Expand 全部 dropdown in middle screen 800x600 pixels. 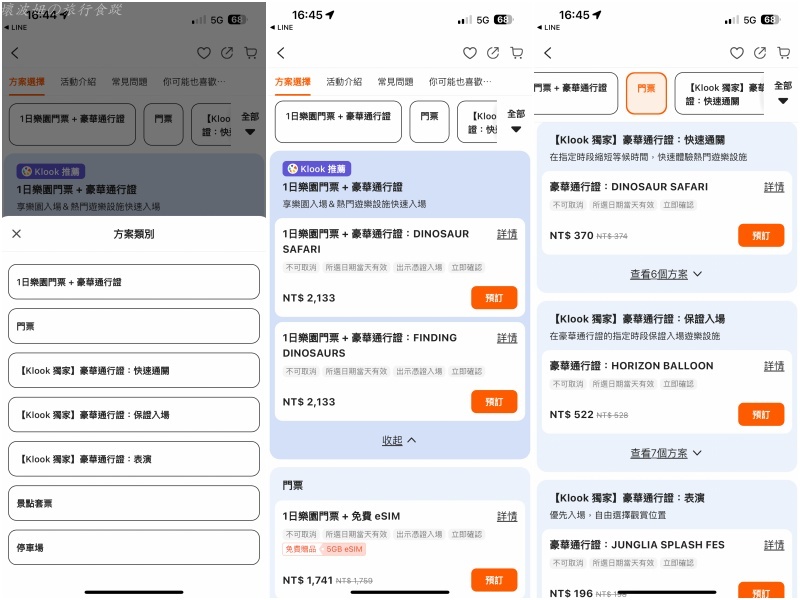(516, 121)
